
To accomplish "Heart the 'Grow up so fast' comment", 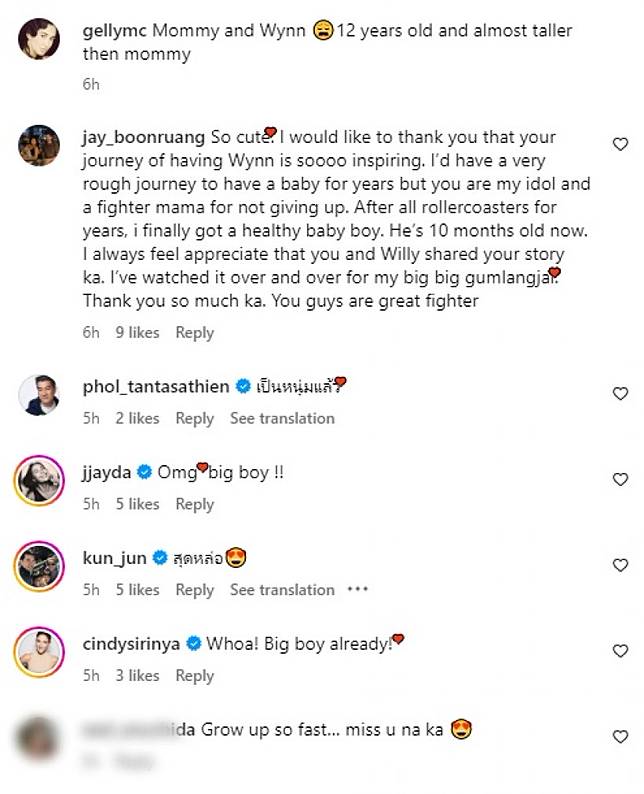I will [620, 737].
